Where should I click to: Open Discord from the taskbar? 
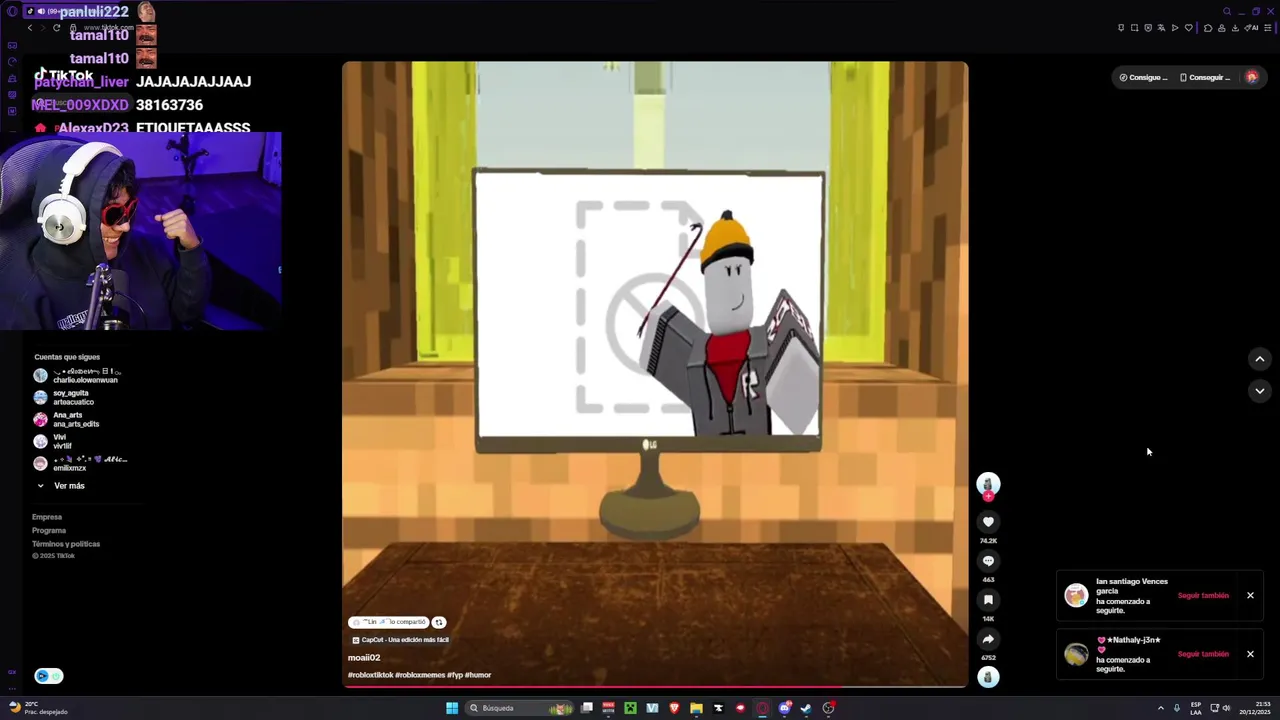(x=784, y=708)
